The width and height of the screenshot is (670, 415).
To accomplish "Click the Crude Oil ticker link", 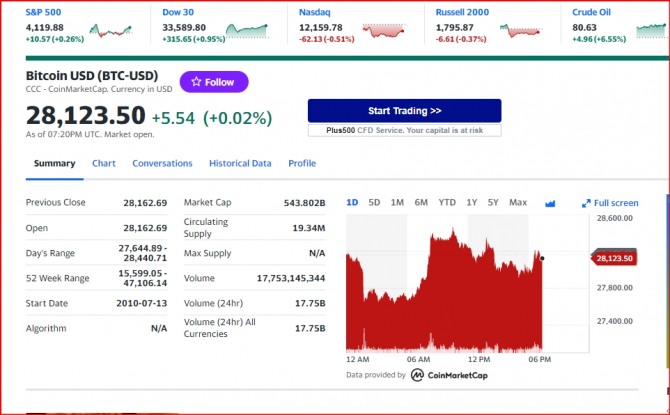I will [x=591, y=12].
